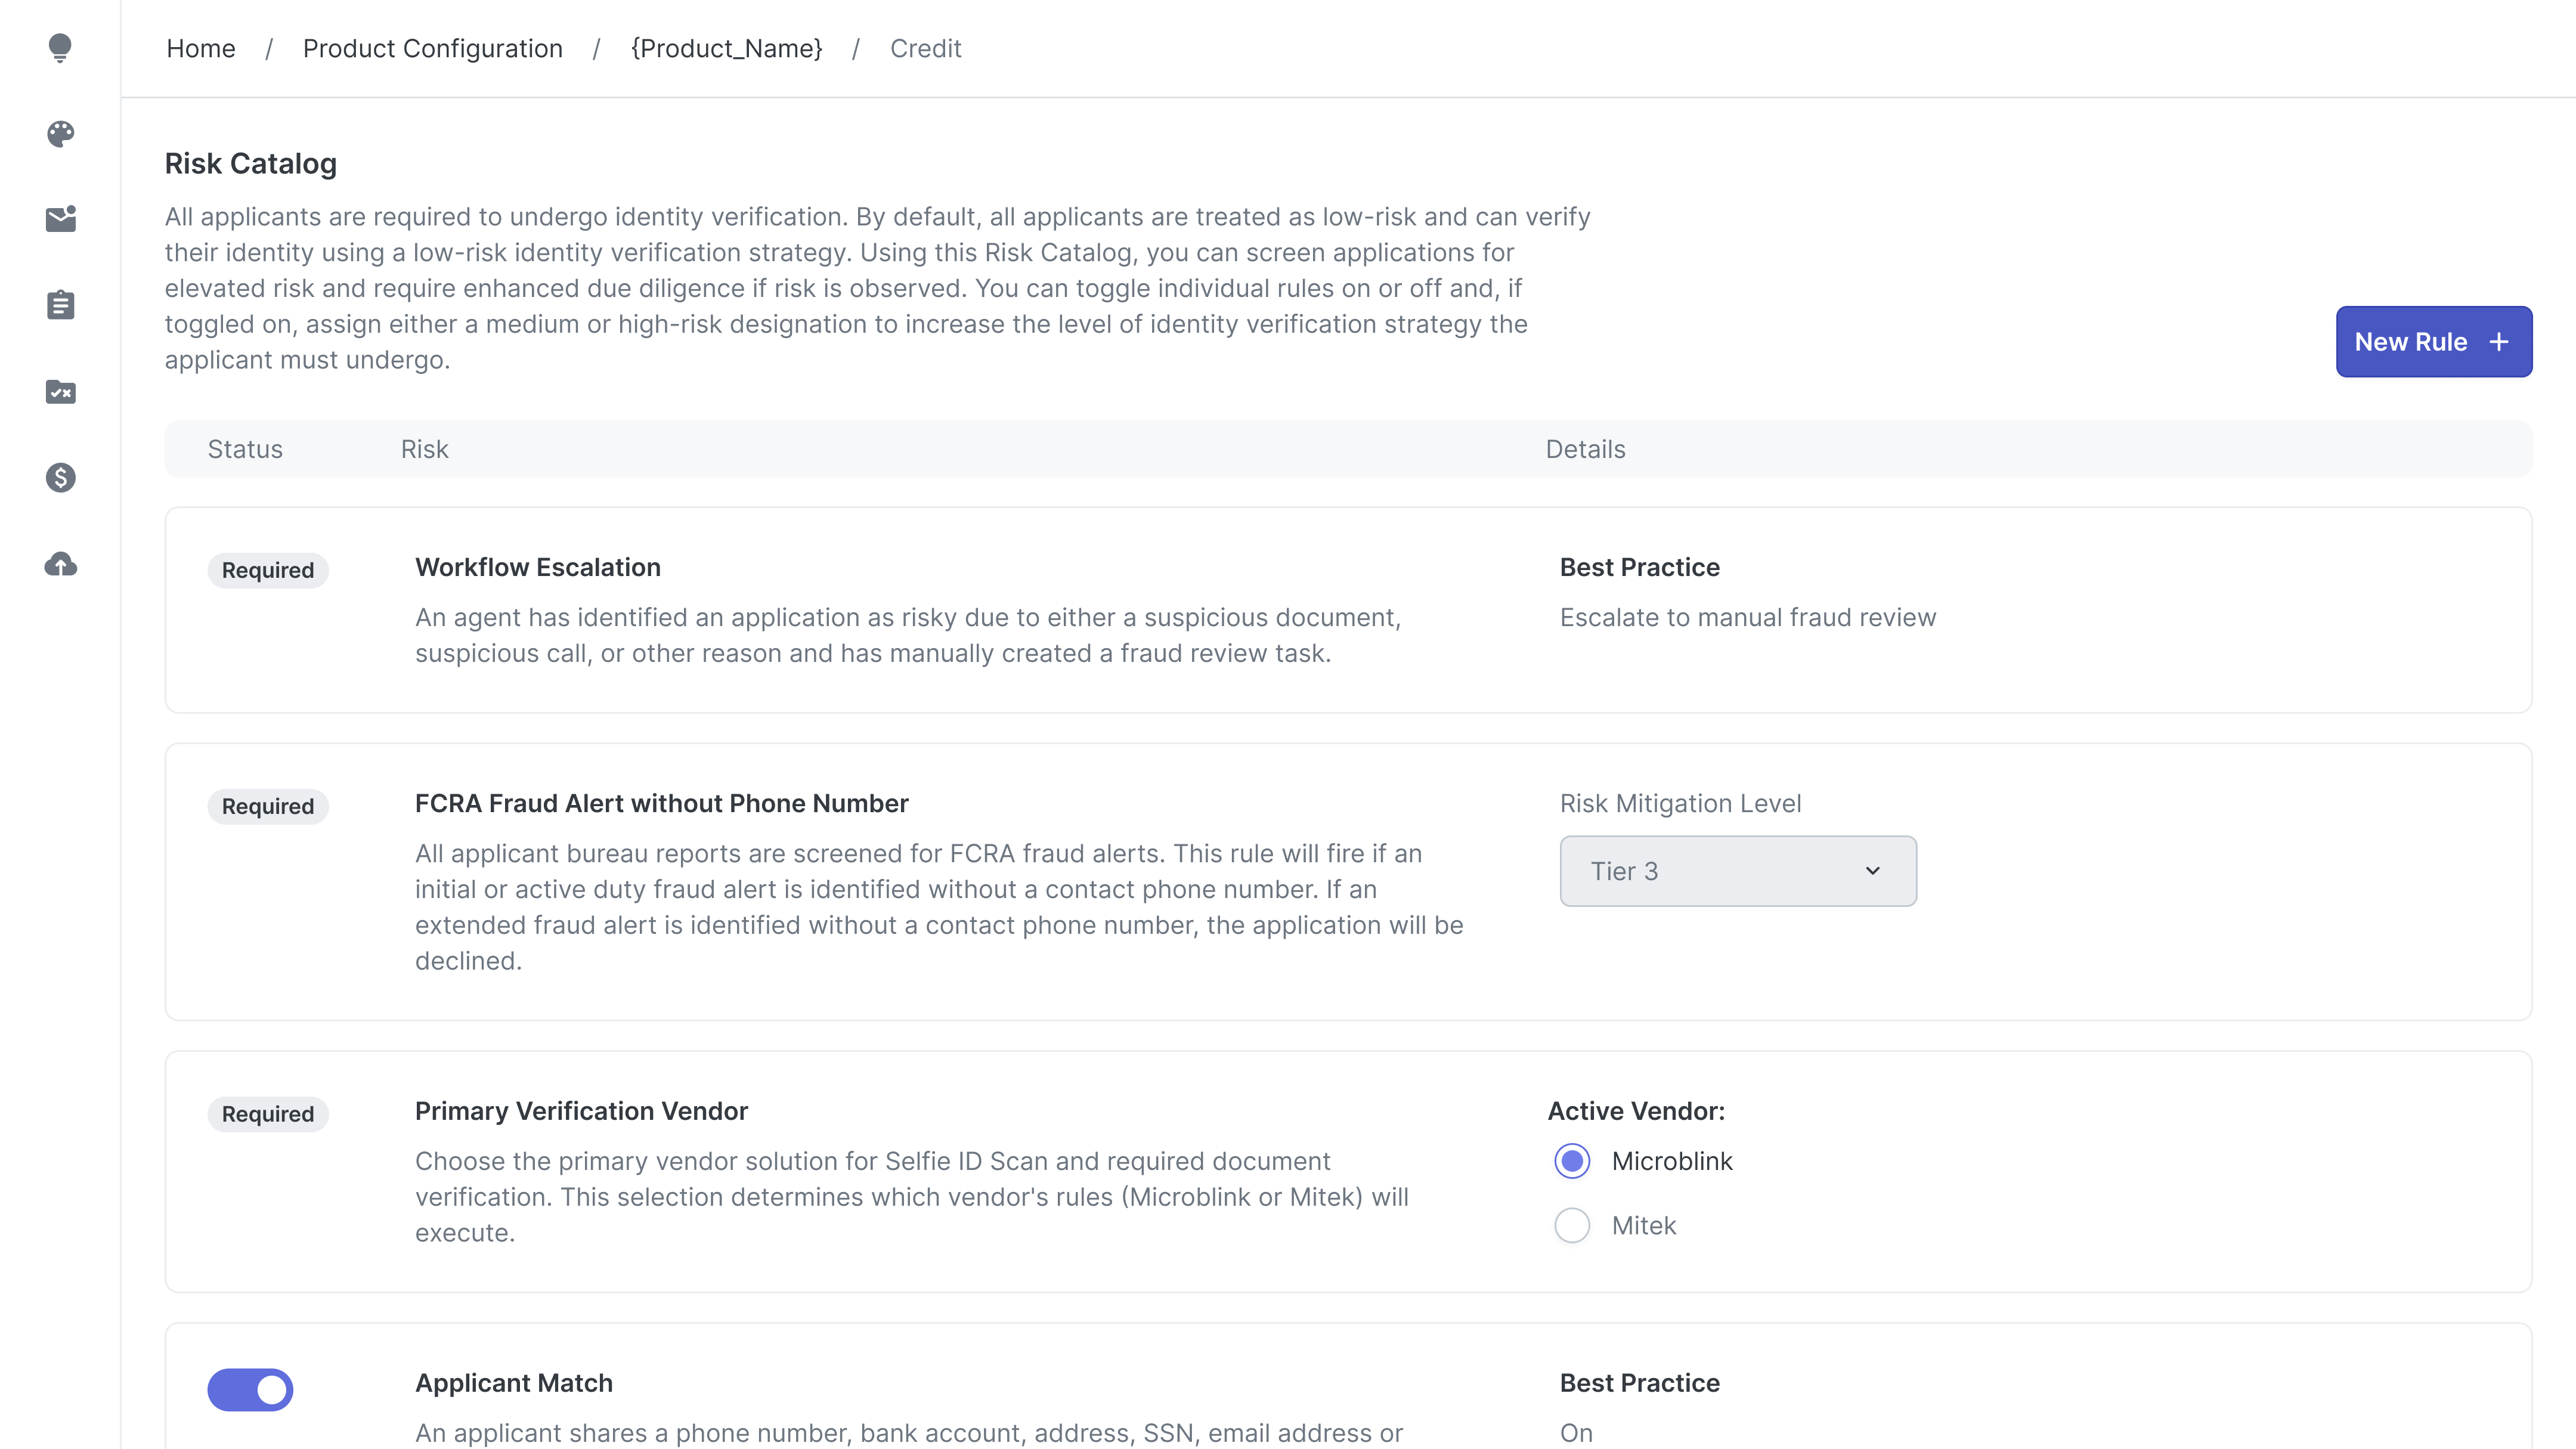
Task: Navigate to Home in the breadcrumb
Action: coord(201,48)
